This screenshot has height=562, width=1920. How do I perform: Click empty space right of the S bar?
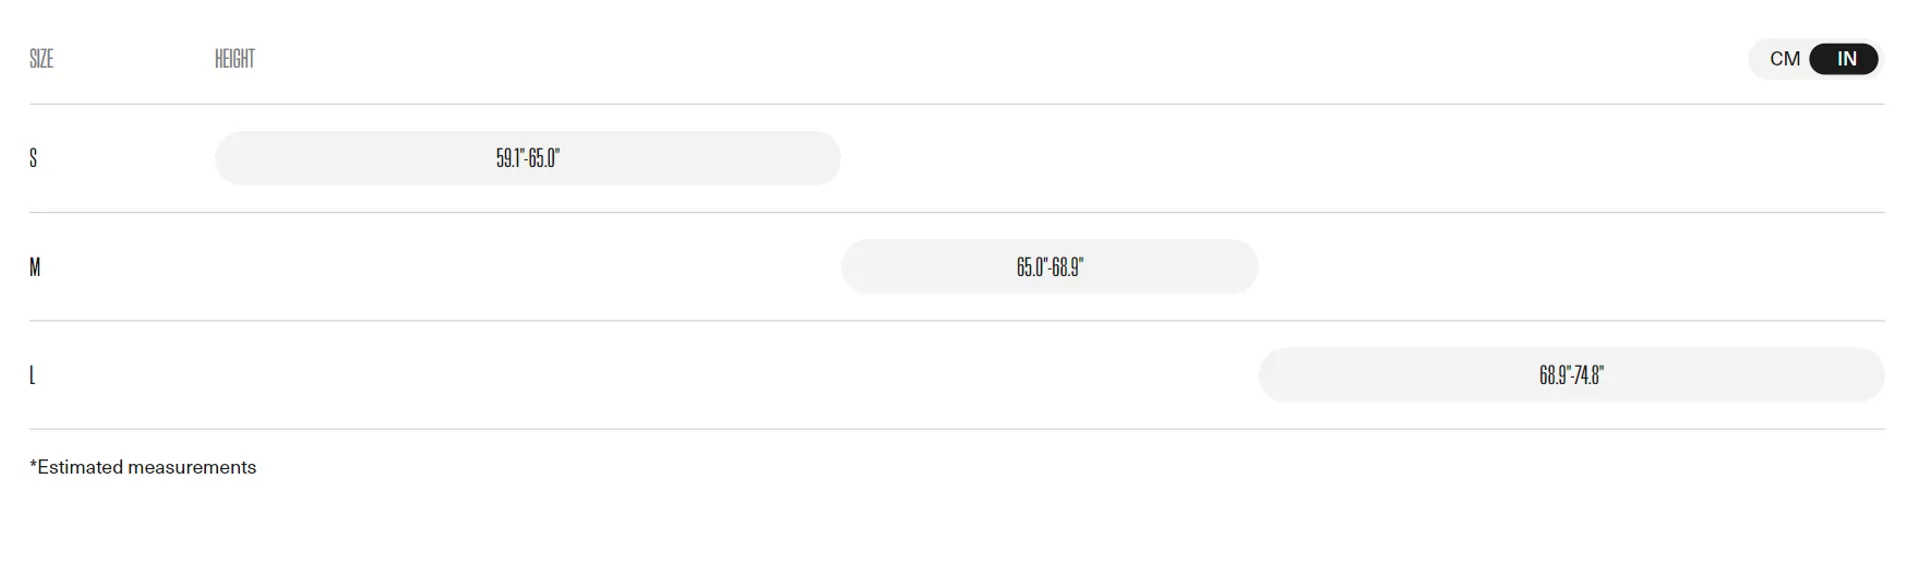[1360, 158]
